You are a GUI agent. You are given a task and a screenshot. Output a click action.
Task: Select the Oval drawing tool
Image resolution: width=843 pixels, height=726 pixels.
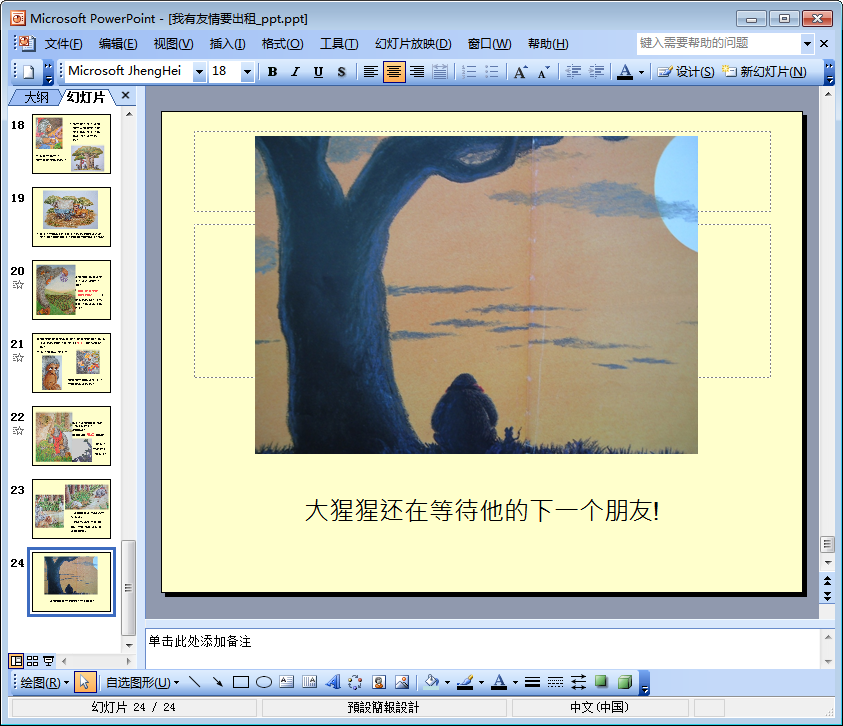[264, 682]
